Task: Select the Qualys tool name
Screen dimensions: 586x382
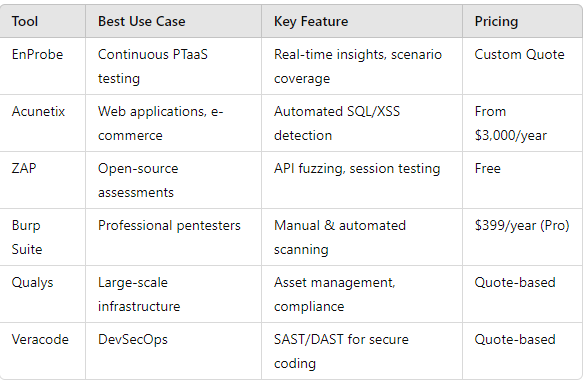Action: (33, 283)
